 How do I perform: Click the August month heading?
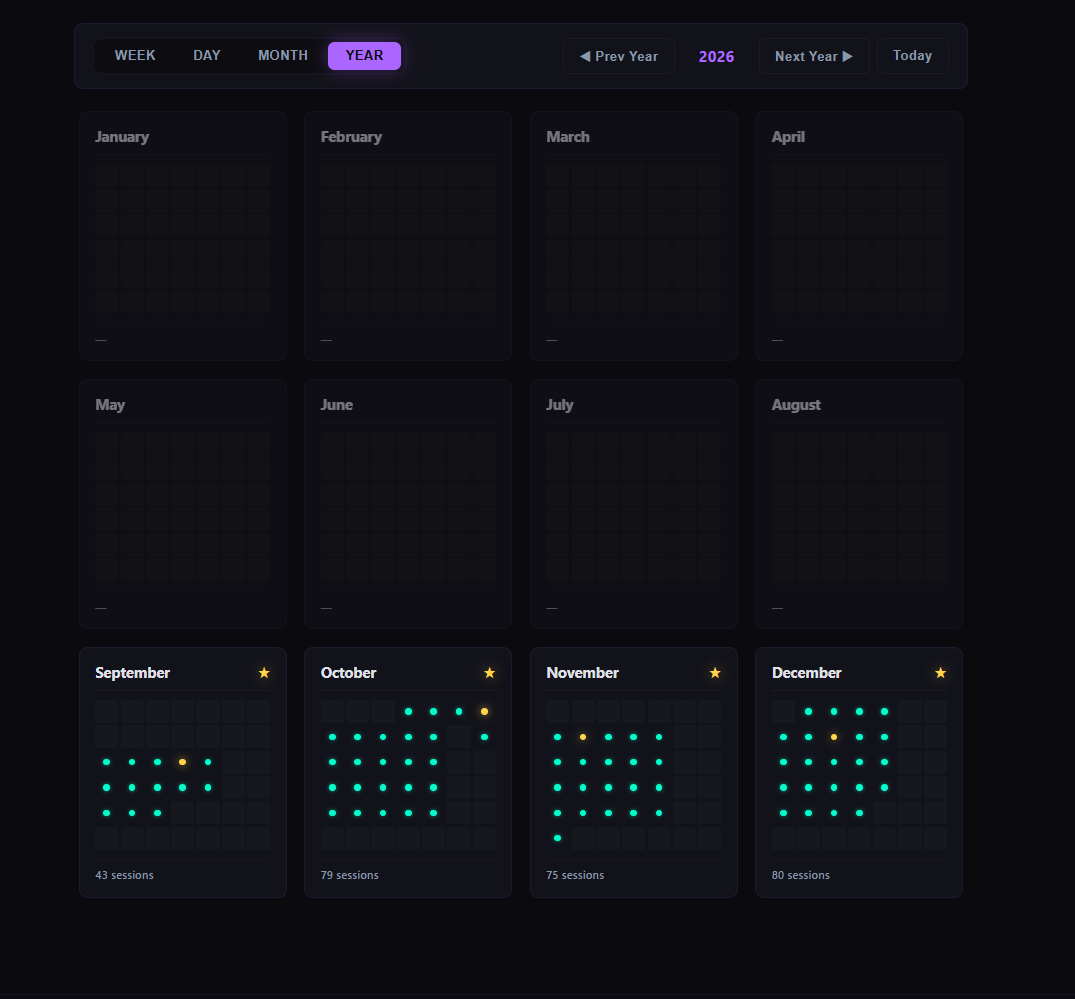pos(796,405)
